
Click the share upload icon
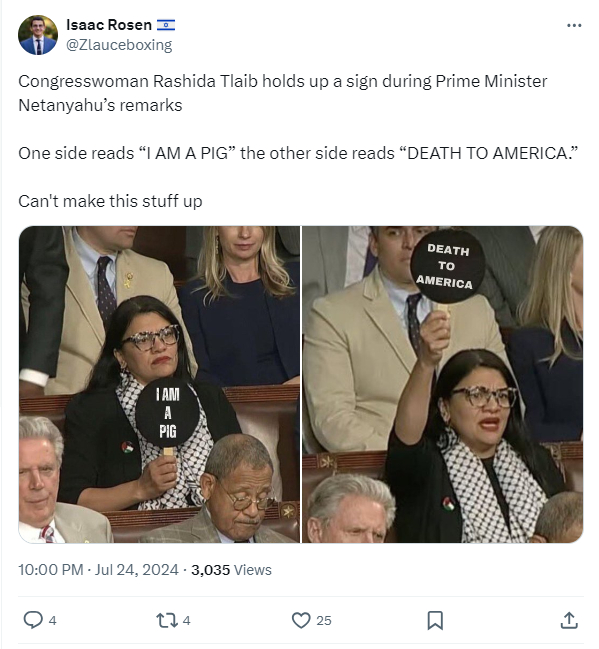tap(569, 620)
